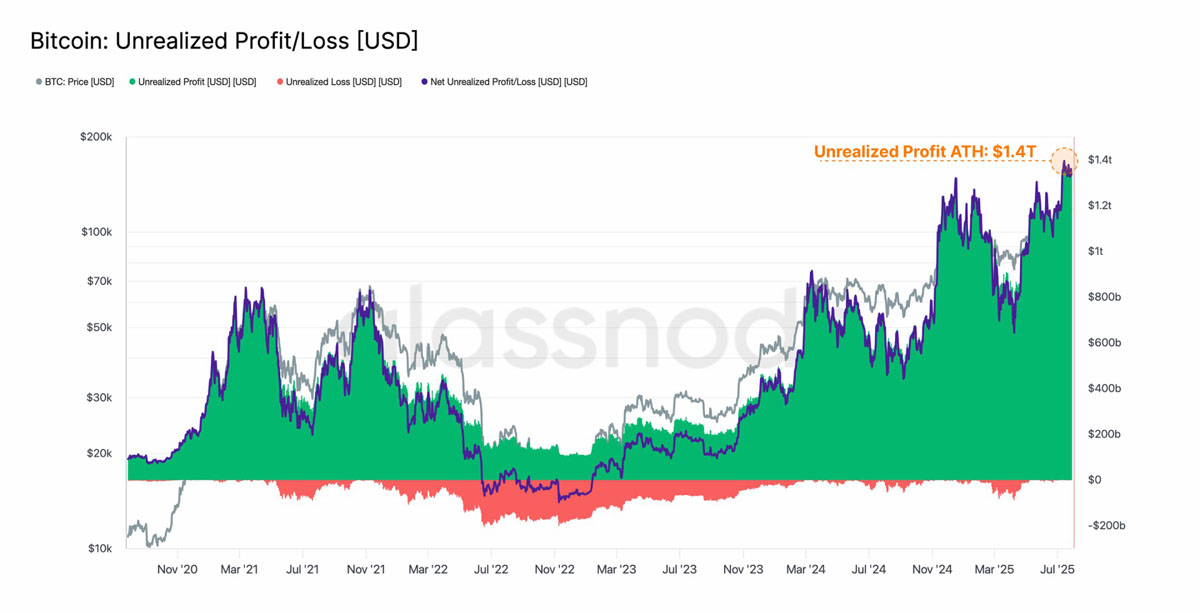Click the chart title Bitcoin: Unrealized Profit/Loss
1200x613 pixels.
click(224, 41)
